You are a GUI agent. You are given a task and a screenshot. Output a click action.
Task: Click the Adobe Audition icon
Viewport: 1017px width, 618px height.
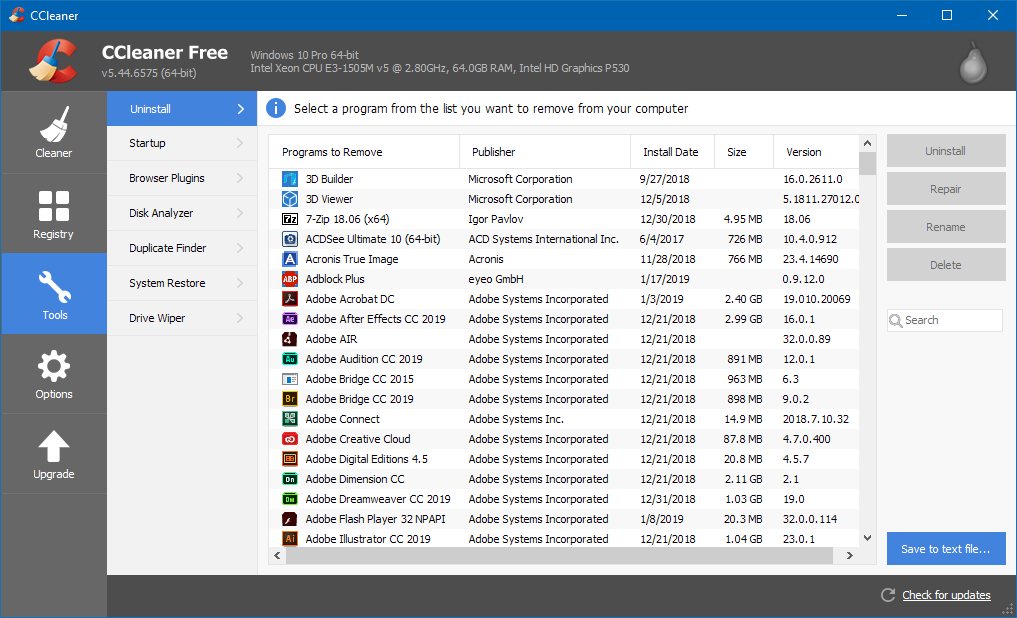pos(290,359)
